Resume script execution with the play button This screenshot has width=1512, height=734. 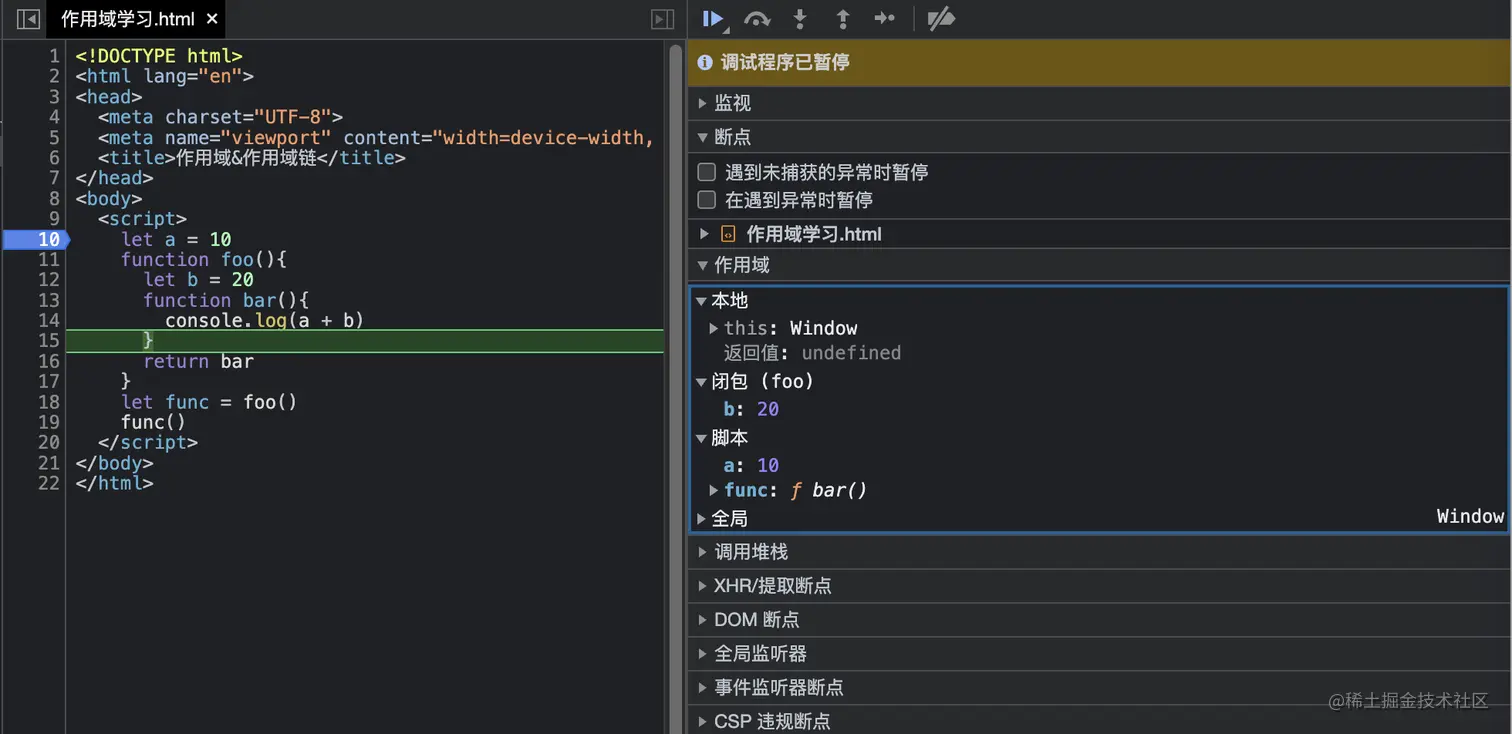714,19
